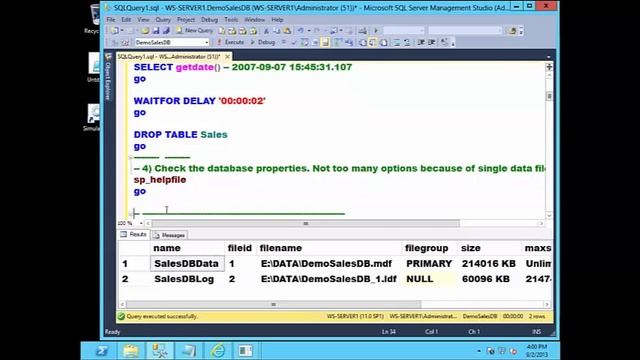The width and height of the screenshot is (640, 360).
Task: Click the Execute button
Action: pyautogui.click(x=230, y=42)
